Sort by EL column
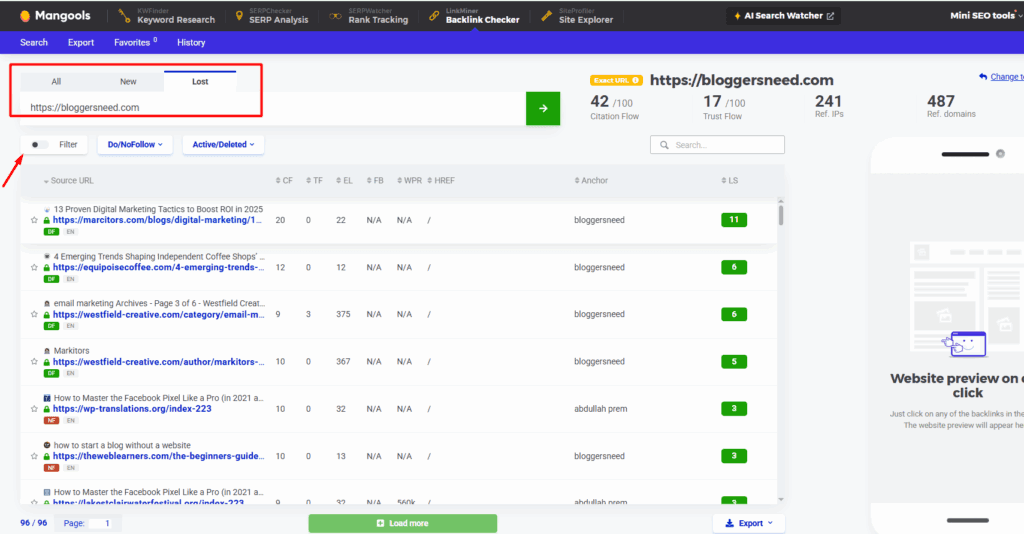The width and height of the screenshot is (1024, 534). 344,181
